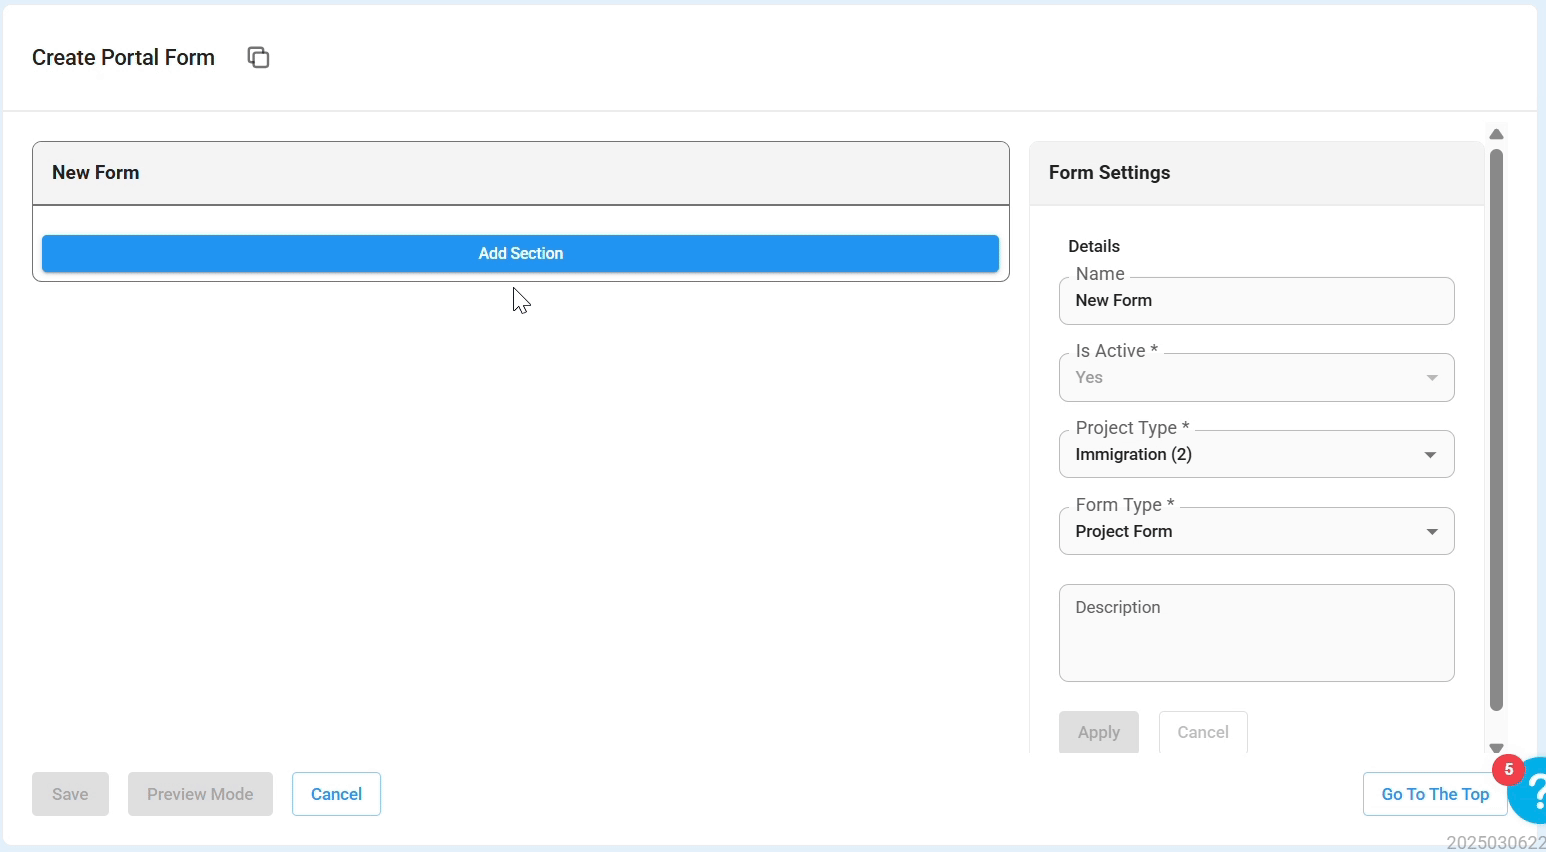Click the scrollbar down arrow in Form Settings
The image size is (1546, 852).
point(1496,748)
